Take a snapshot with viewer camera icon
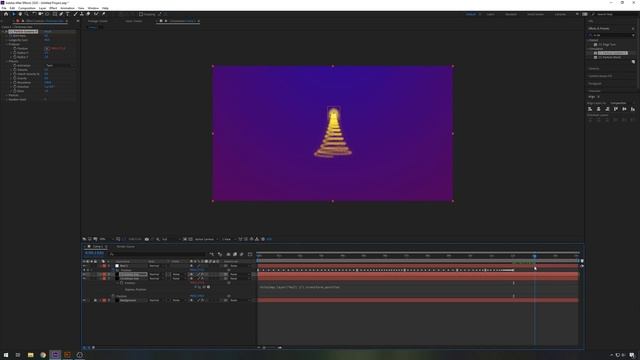 click(147, 239)
